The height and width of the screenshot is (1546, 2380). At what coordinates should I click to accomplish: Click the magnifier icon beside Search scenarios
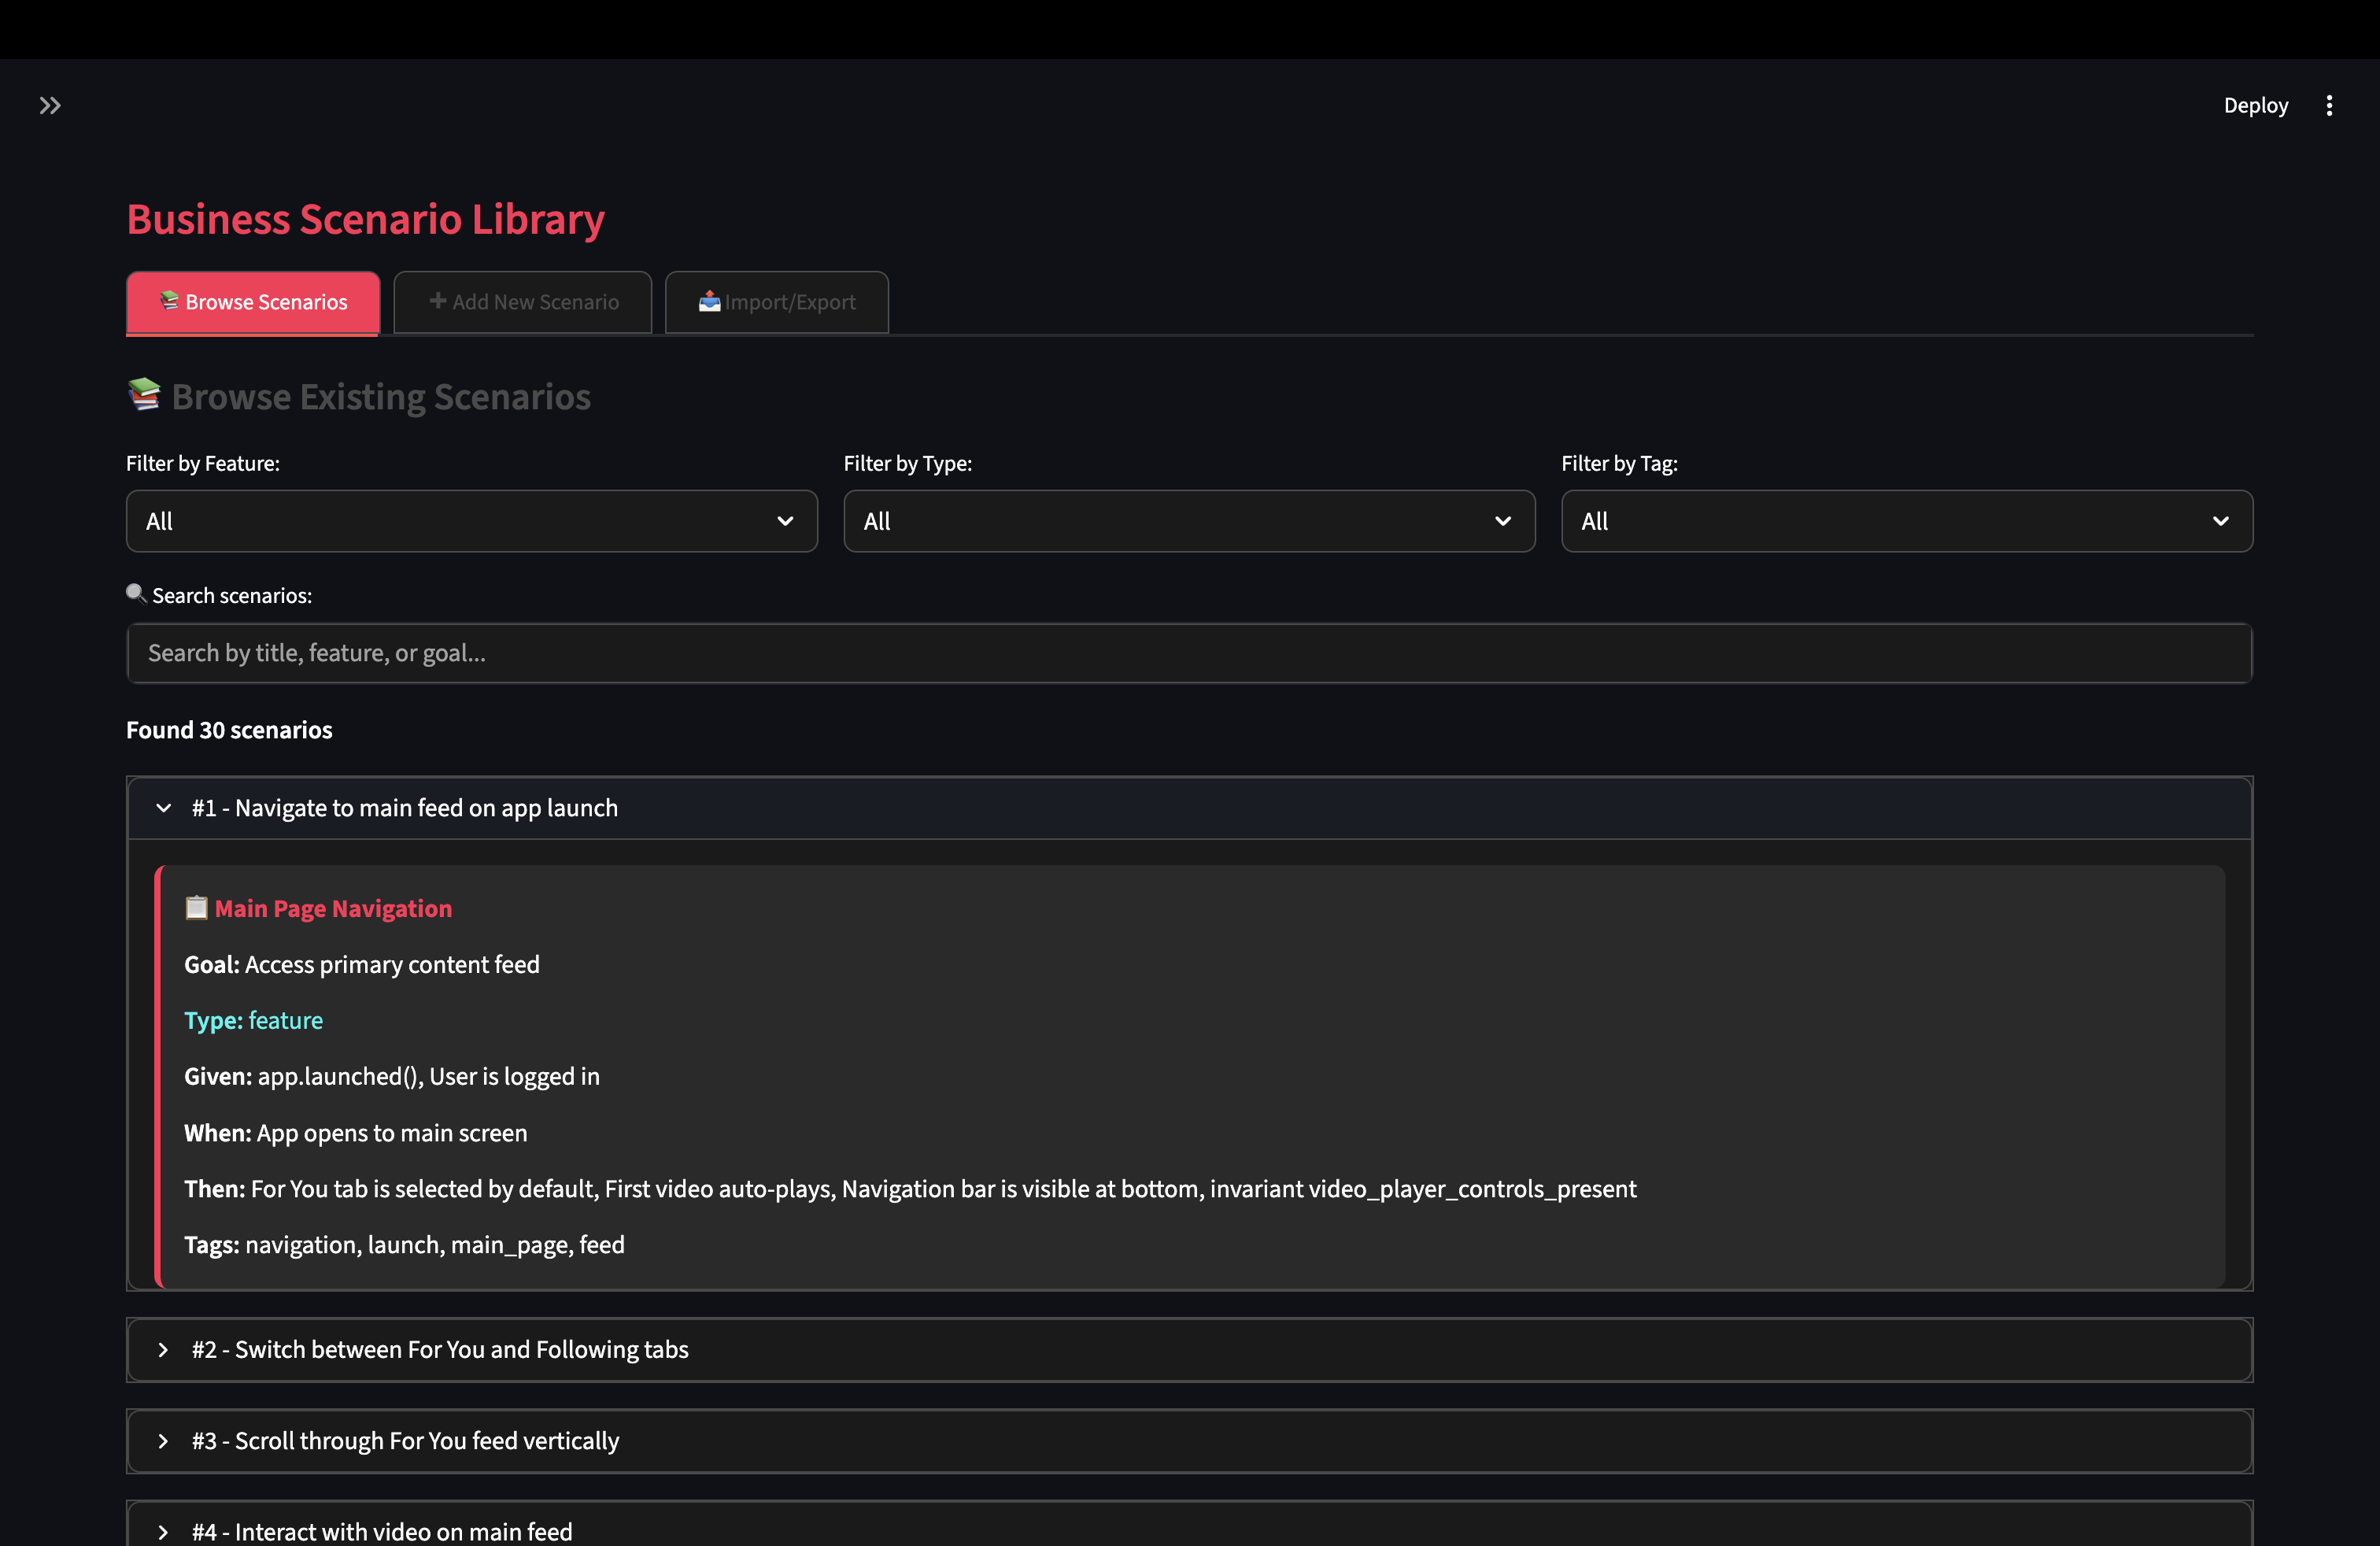tap(136, 593)
